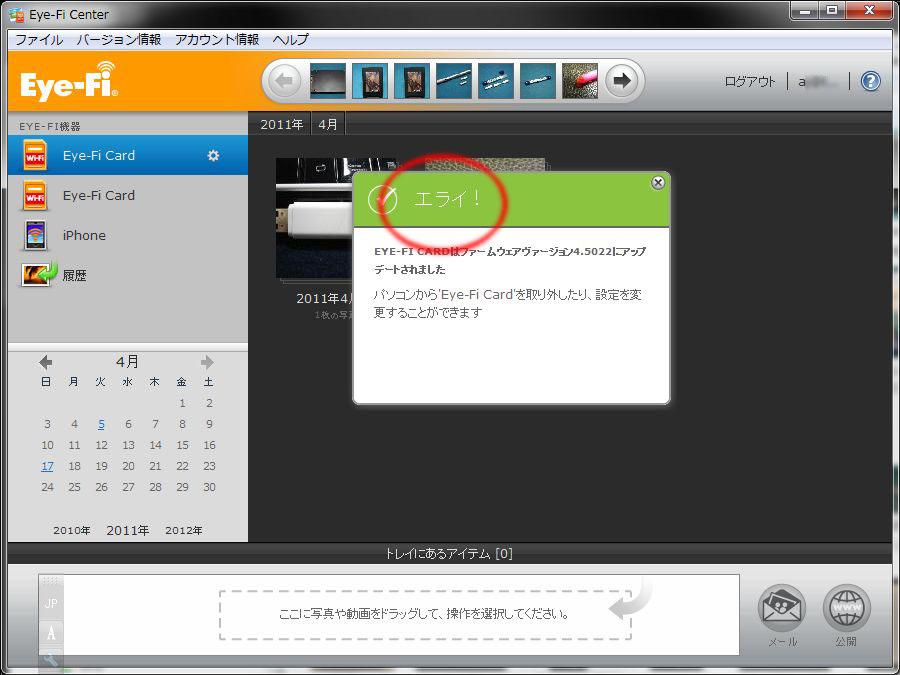Go to the previous calendar month
The image size is (900, 675).
45,362
